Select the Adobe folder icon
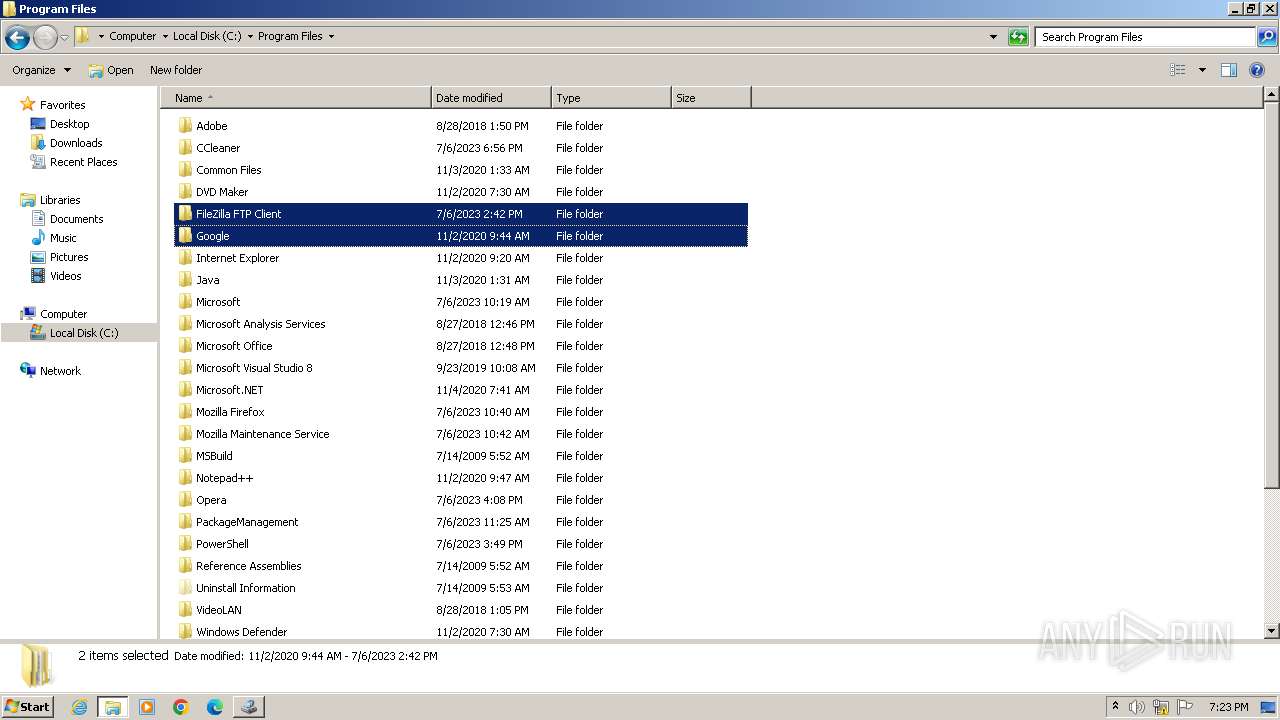The height and width of the screenshot is (720, 1280). [185, 126]
